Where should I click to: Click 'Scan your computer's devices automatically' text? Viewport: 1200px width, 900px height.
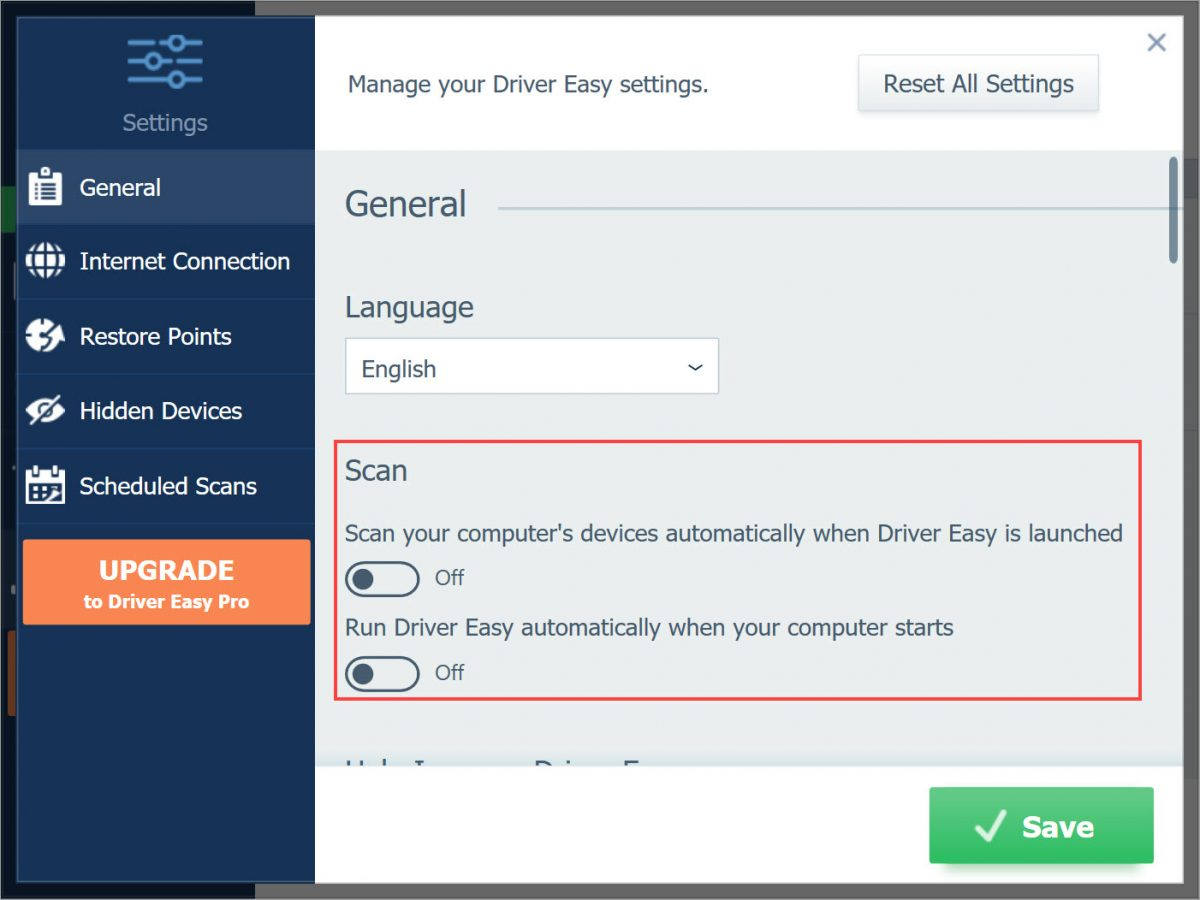coord(734,534)
